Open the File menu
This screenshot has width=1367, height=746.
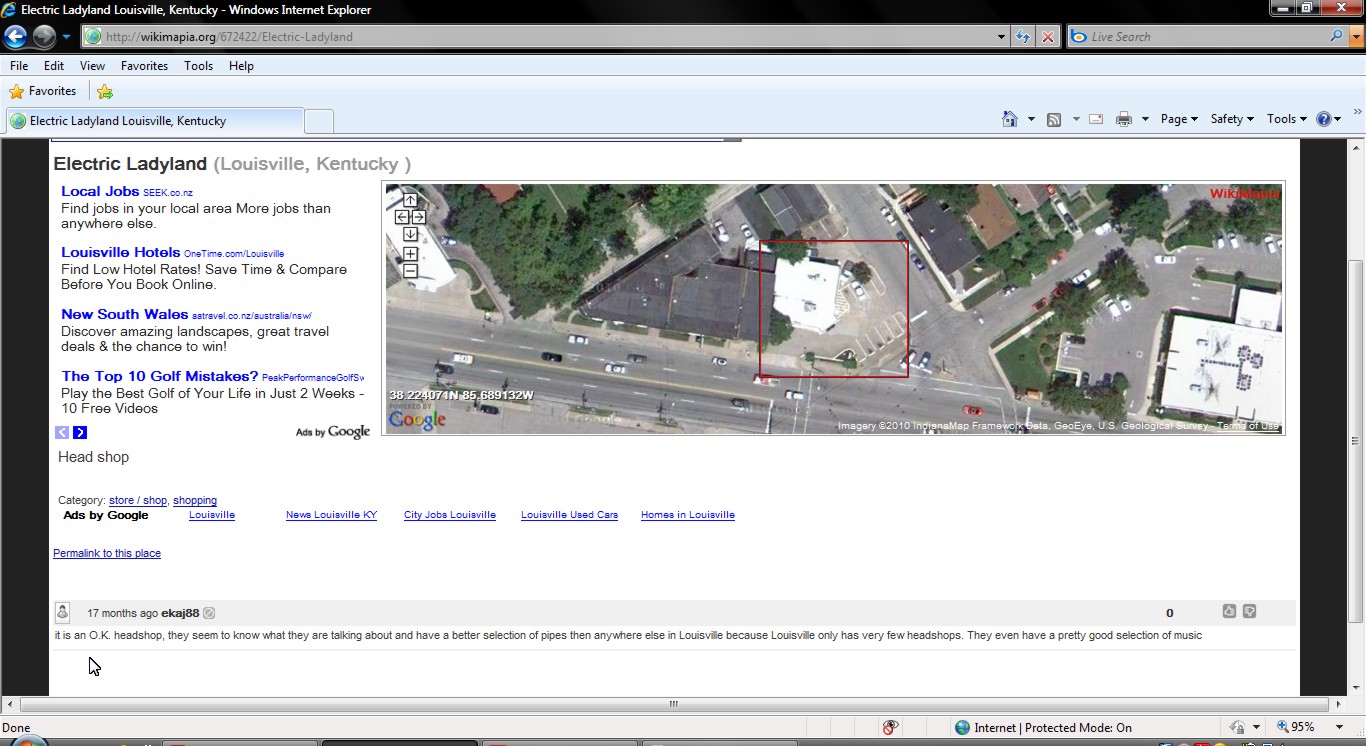pyautogui.click(x=19, y=66)
